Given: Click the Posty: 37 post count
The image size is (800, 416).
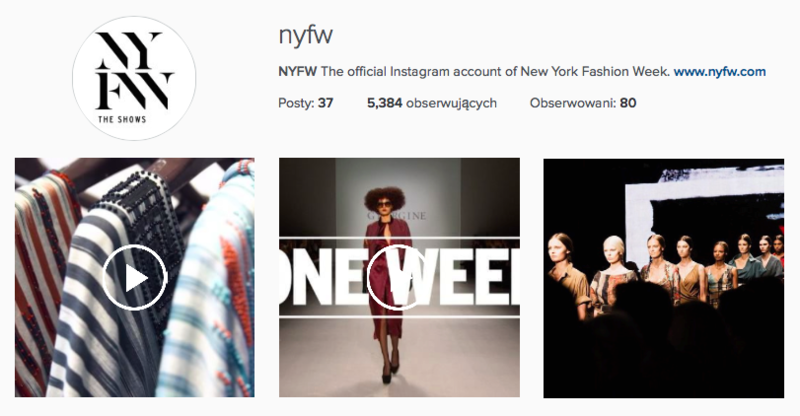Looking at the screenshot, I should click(x=305, y=103).
